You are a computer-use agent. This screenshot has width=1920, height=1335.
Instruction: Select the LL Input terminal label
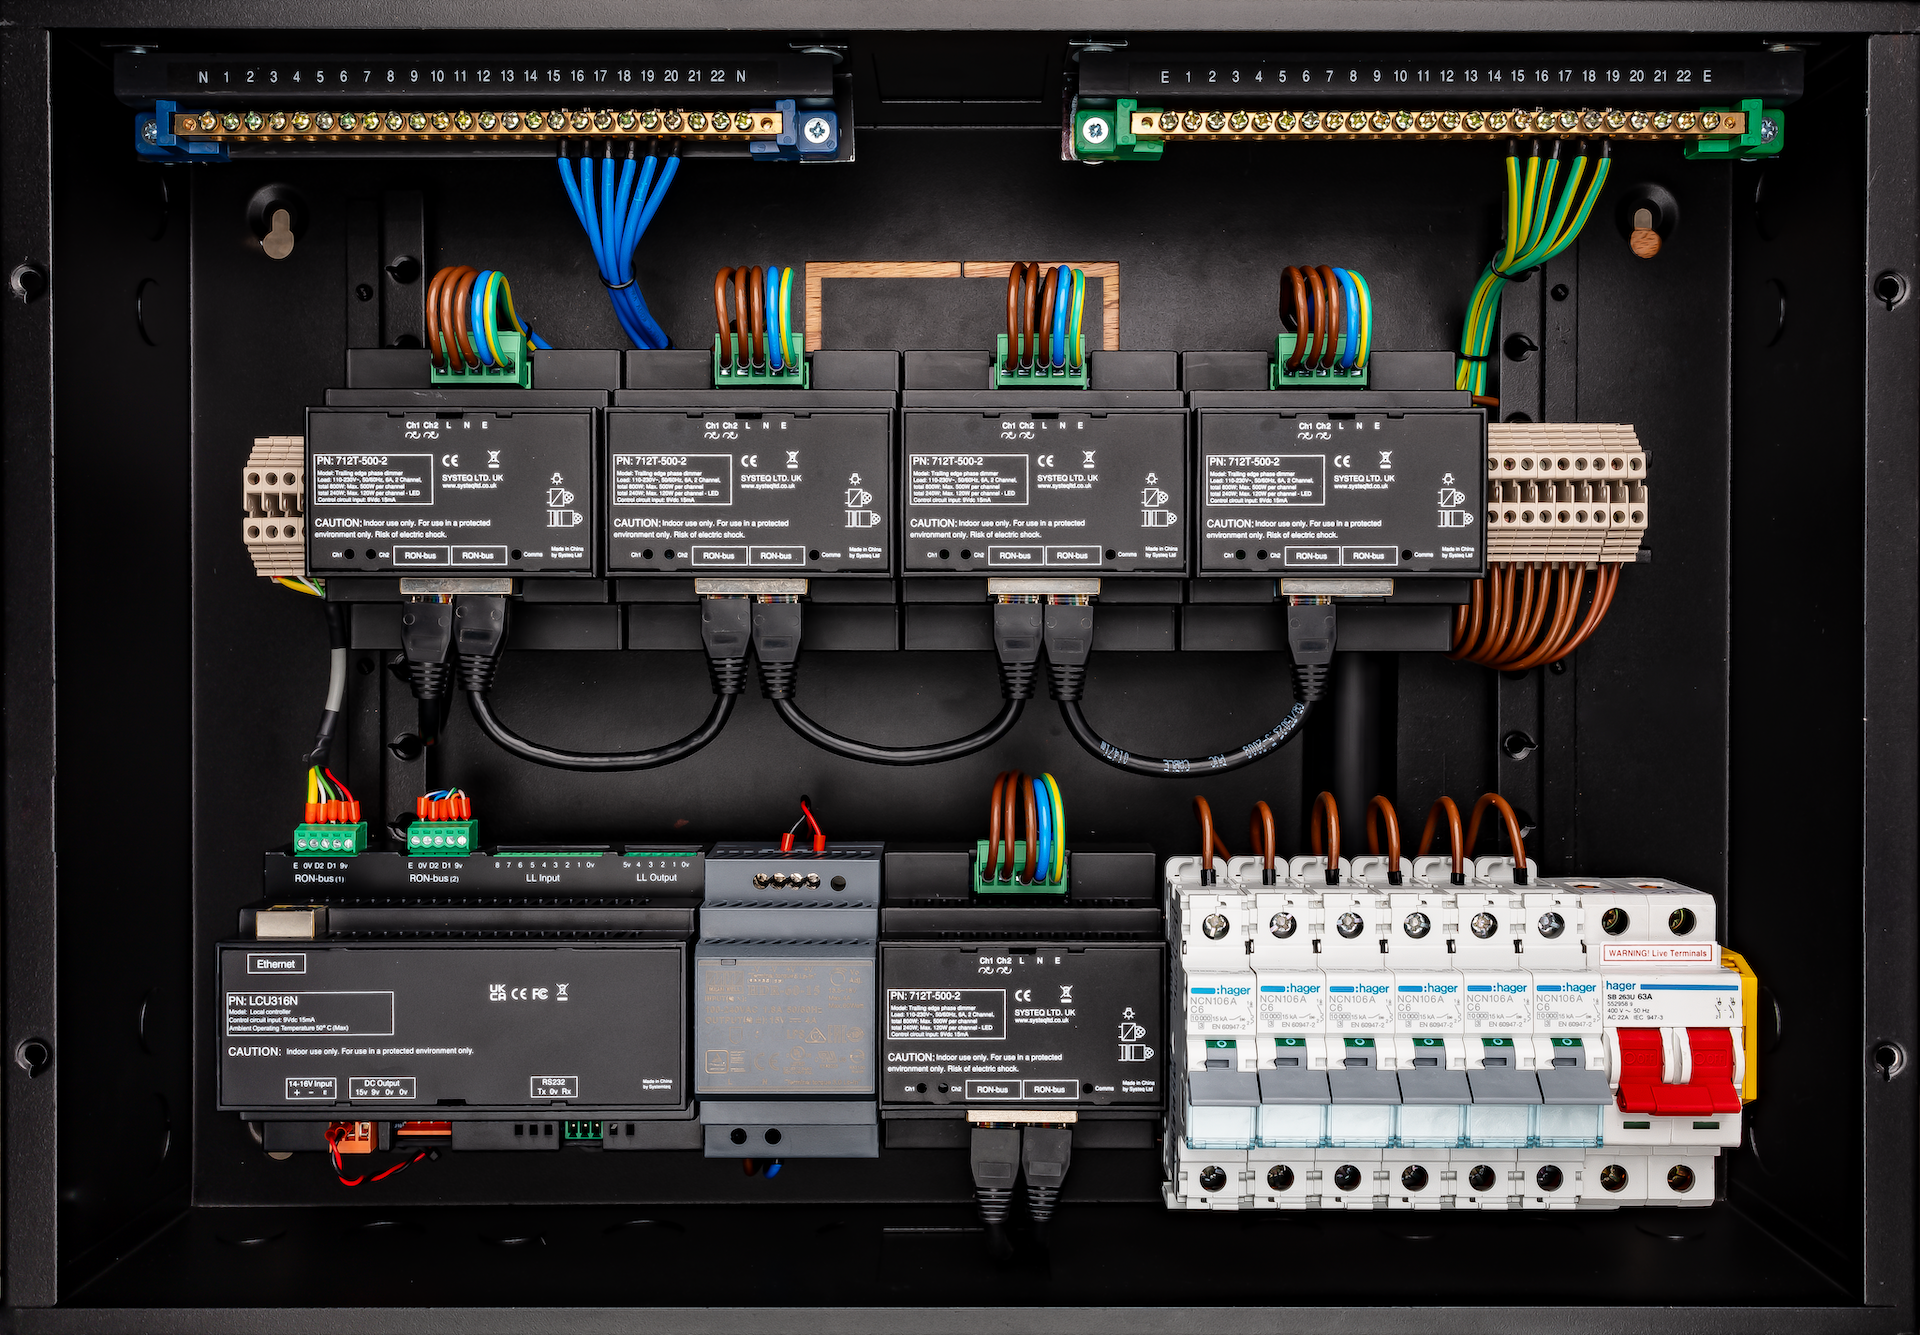[543, 878]
